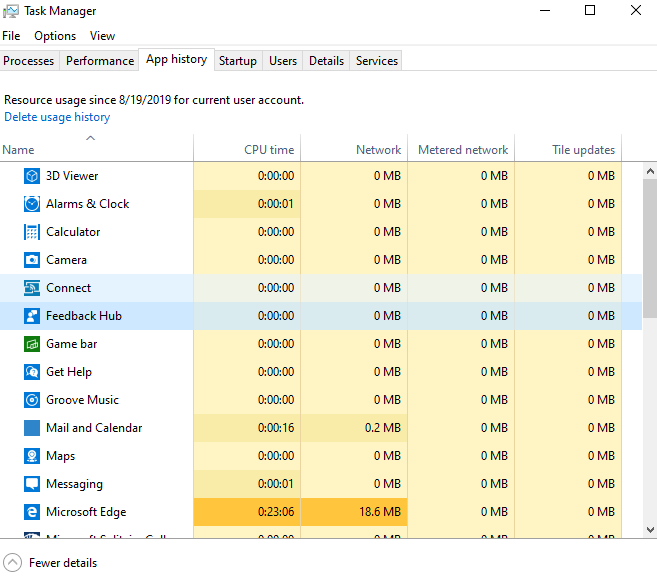
Task: Switch to the Services tab
Action: [377, 61]
